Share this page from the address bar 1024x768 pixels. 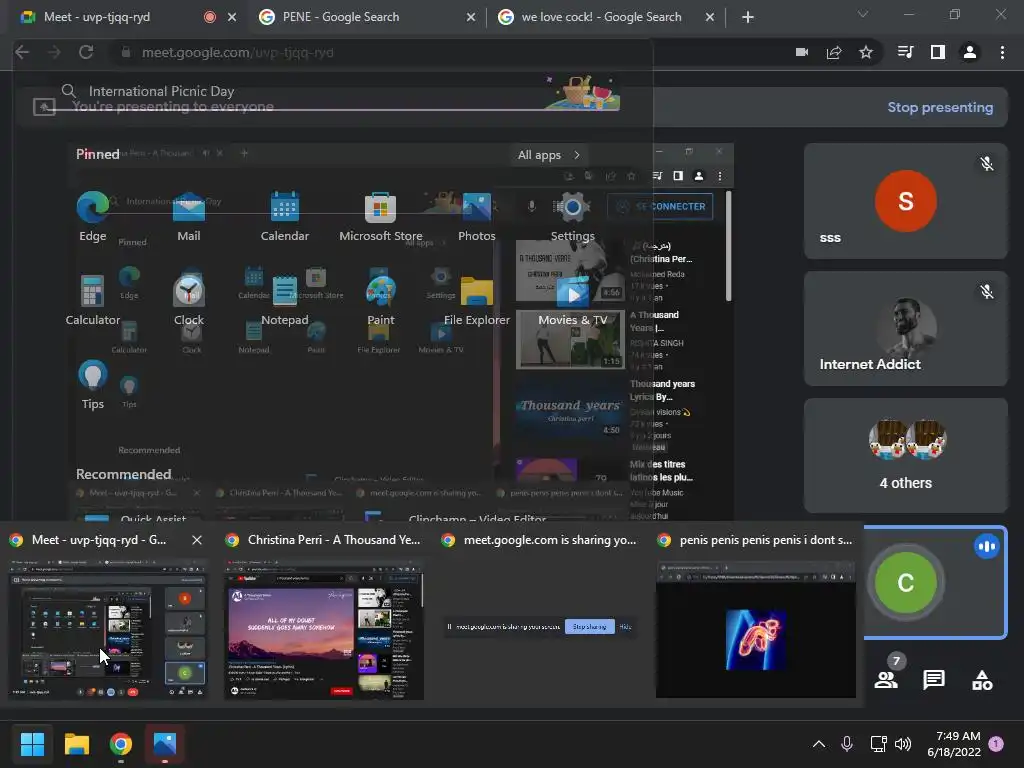coord(834,52)
